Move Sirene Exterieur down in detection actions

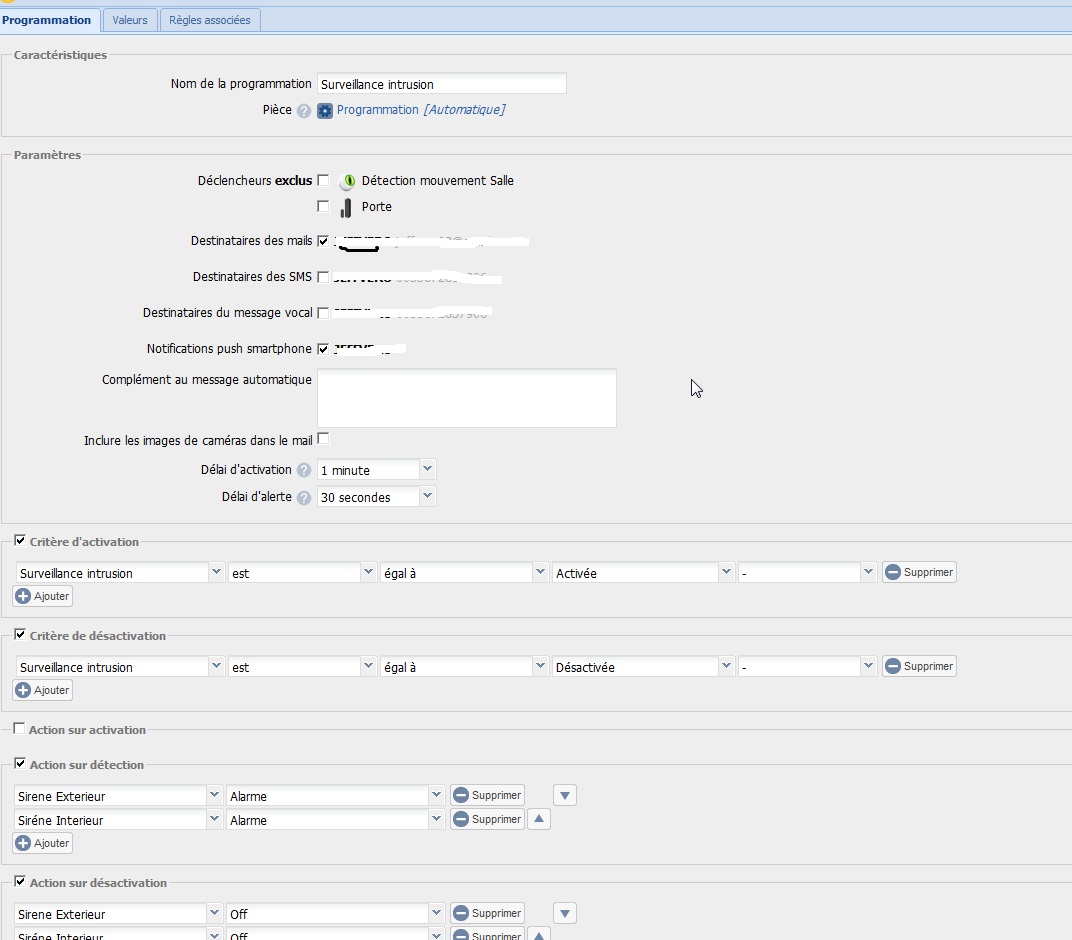pos(565,796)
